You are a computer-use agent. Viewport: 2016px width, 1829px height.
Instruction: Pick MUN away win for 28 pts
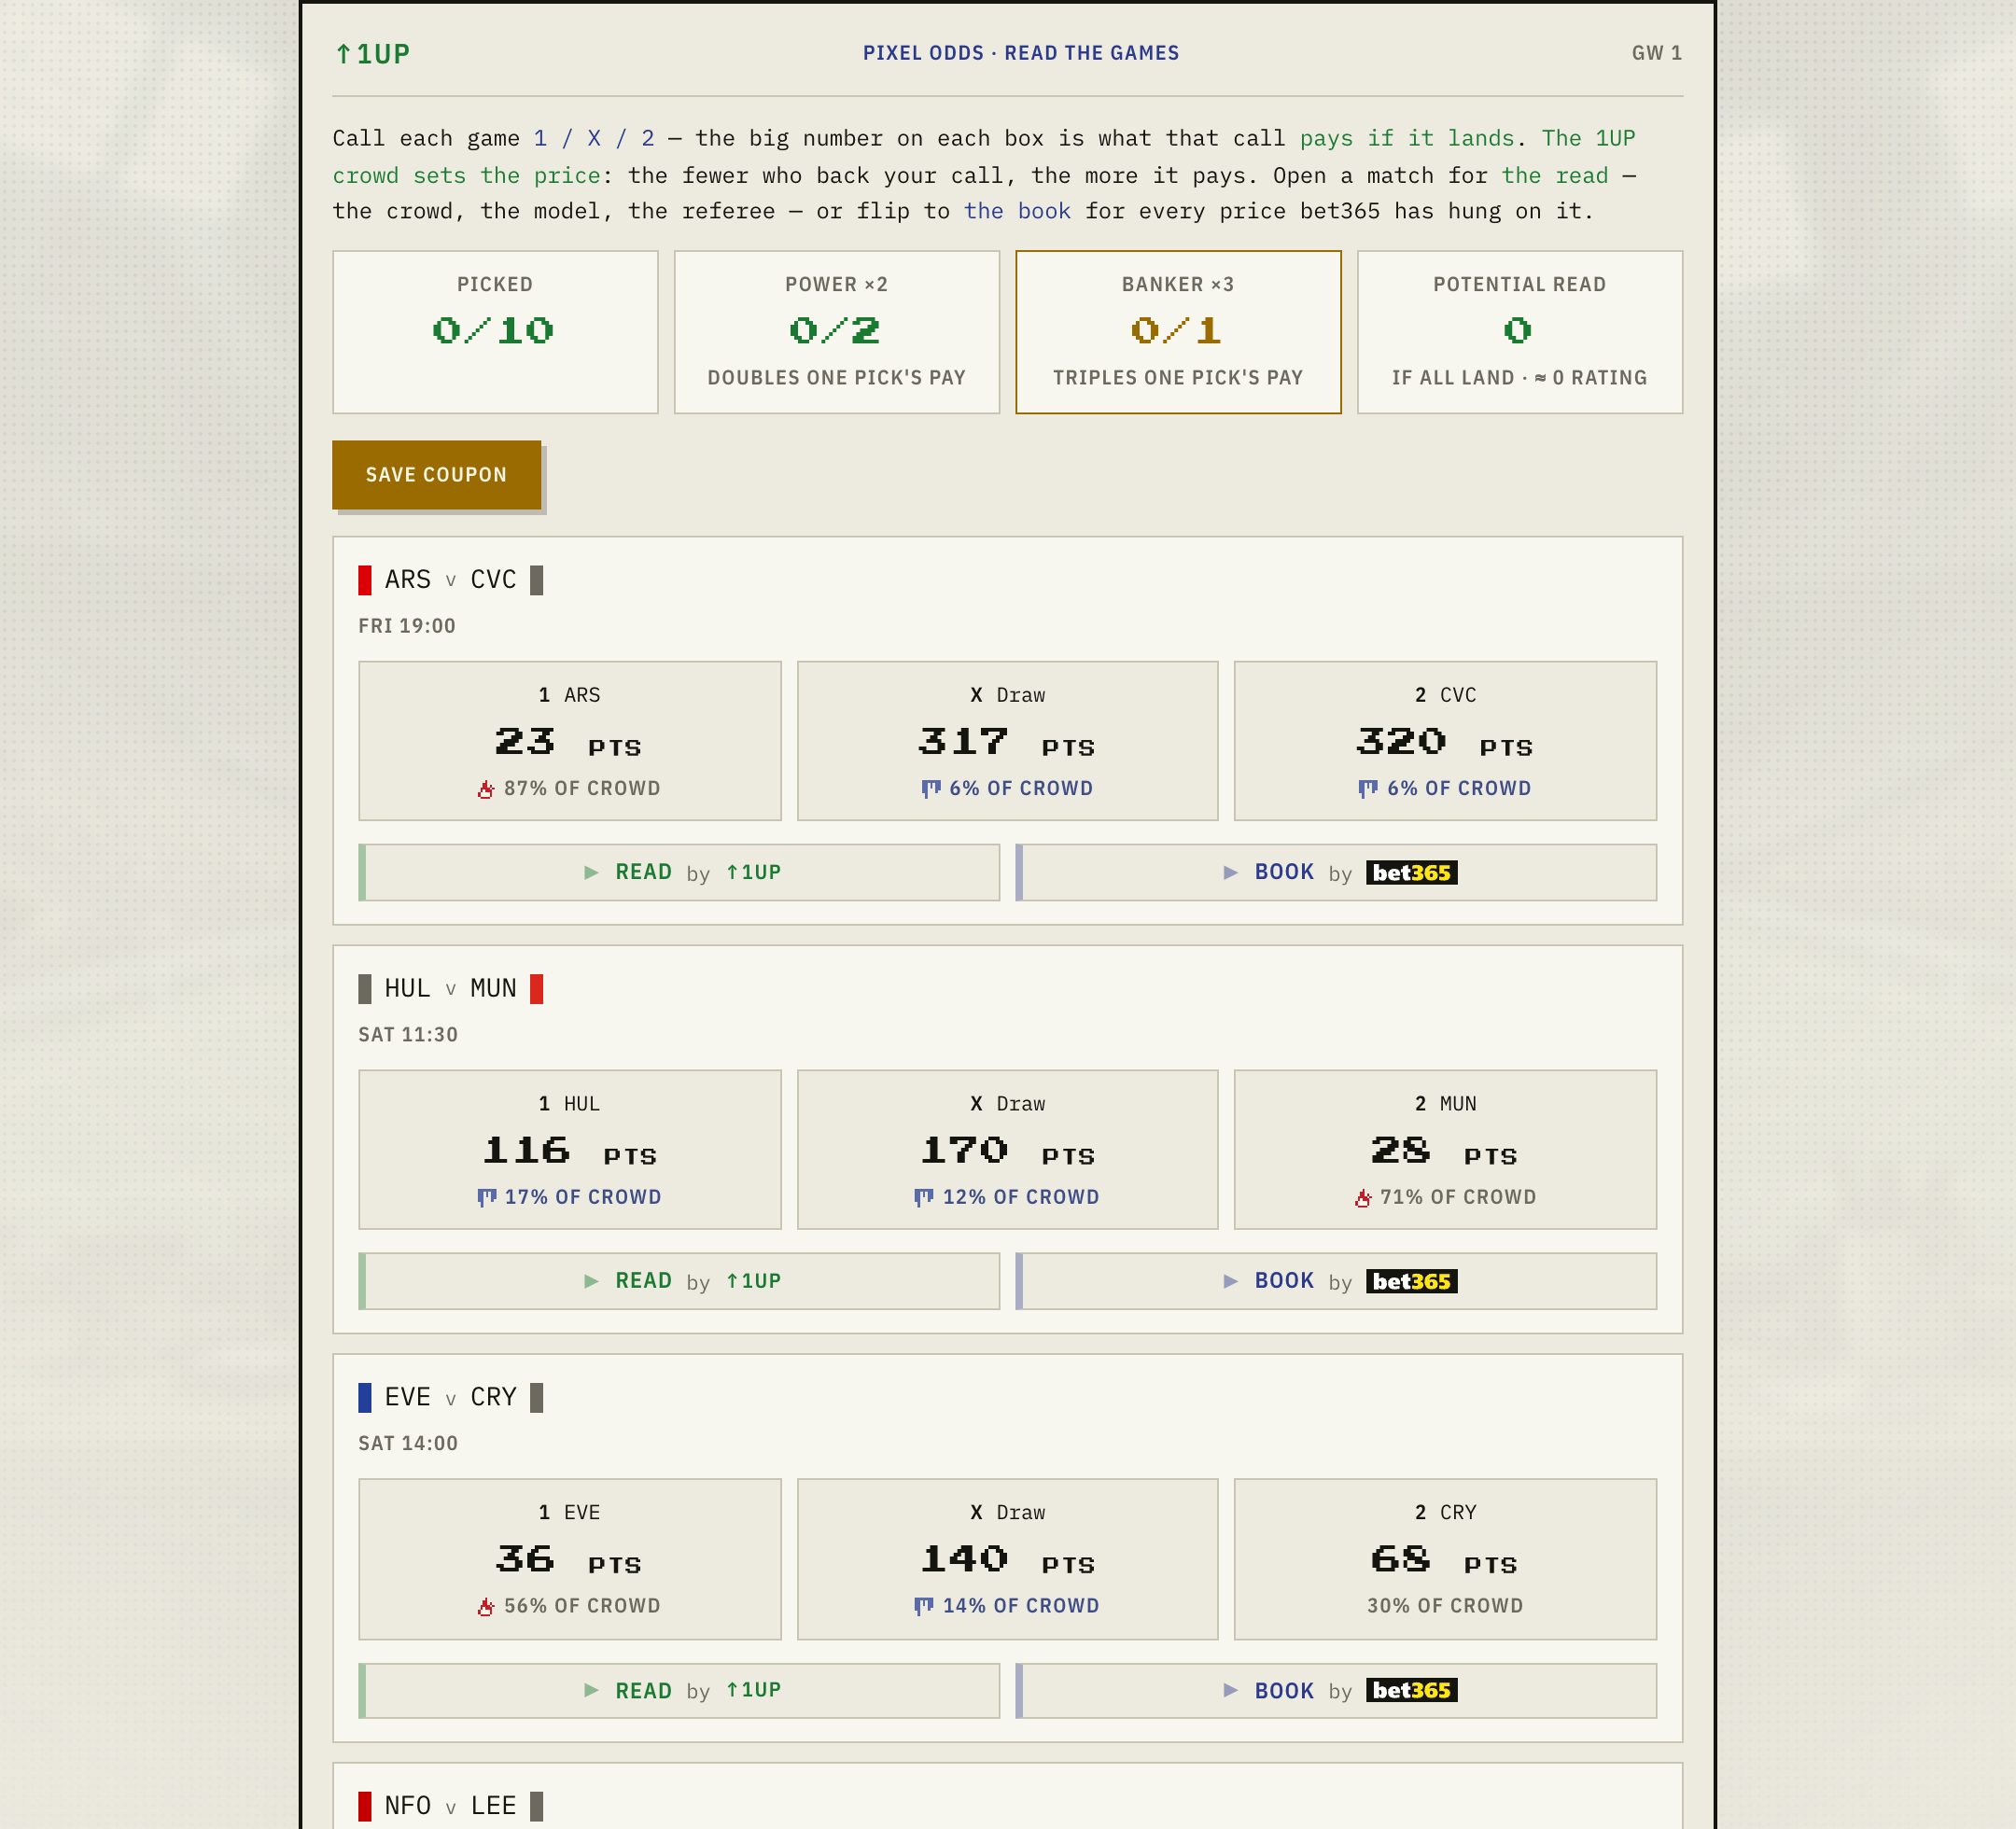pyautogui.click(x=1445, y=1150)
